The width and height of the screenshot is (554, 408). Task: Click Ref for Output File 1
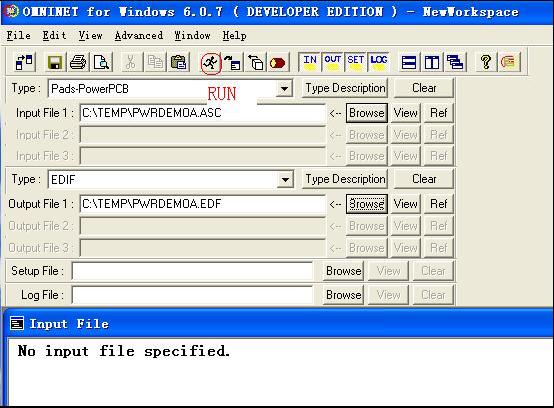[x=438, y=204]
